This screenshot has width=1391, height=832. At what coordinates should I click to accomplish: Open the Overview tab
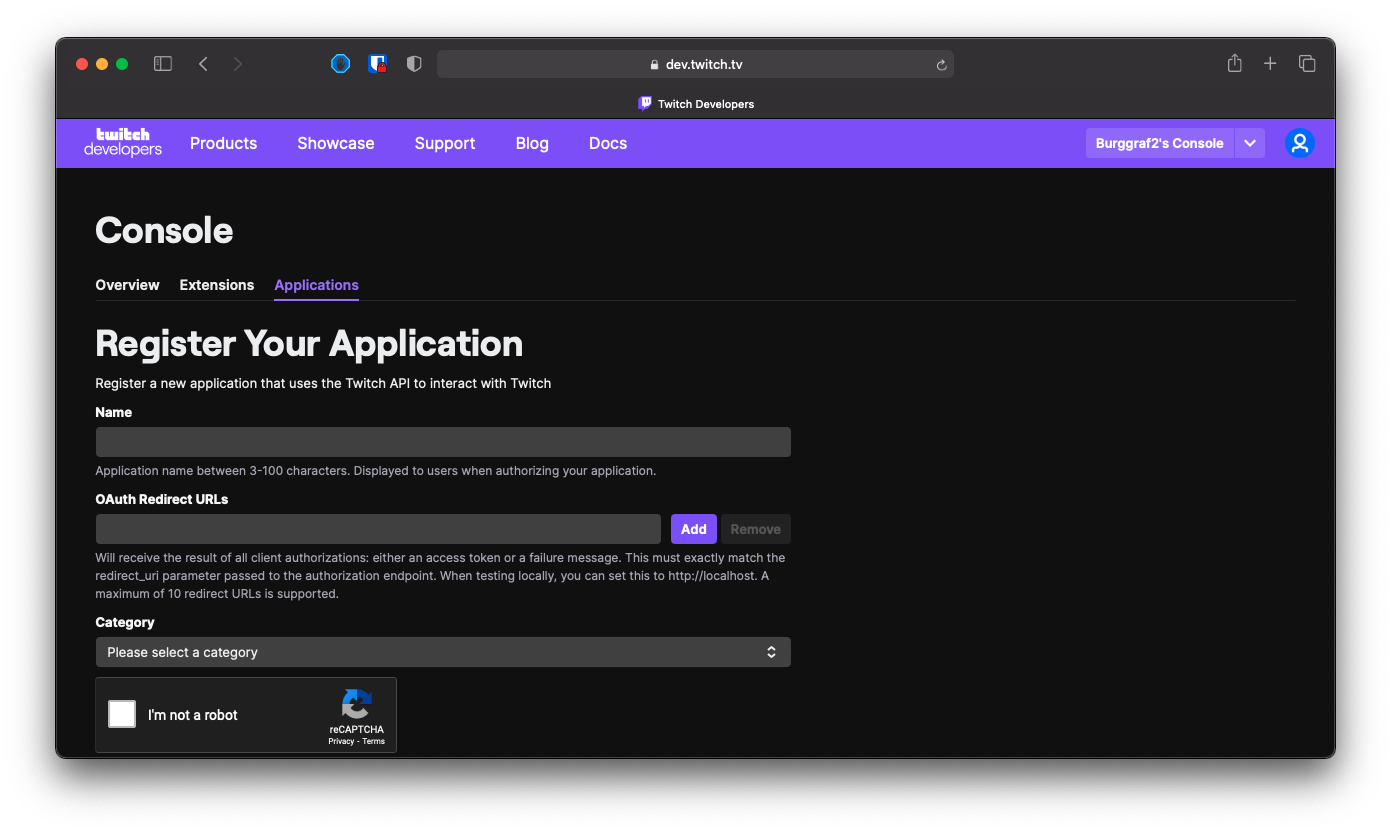point(127,285)
